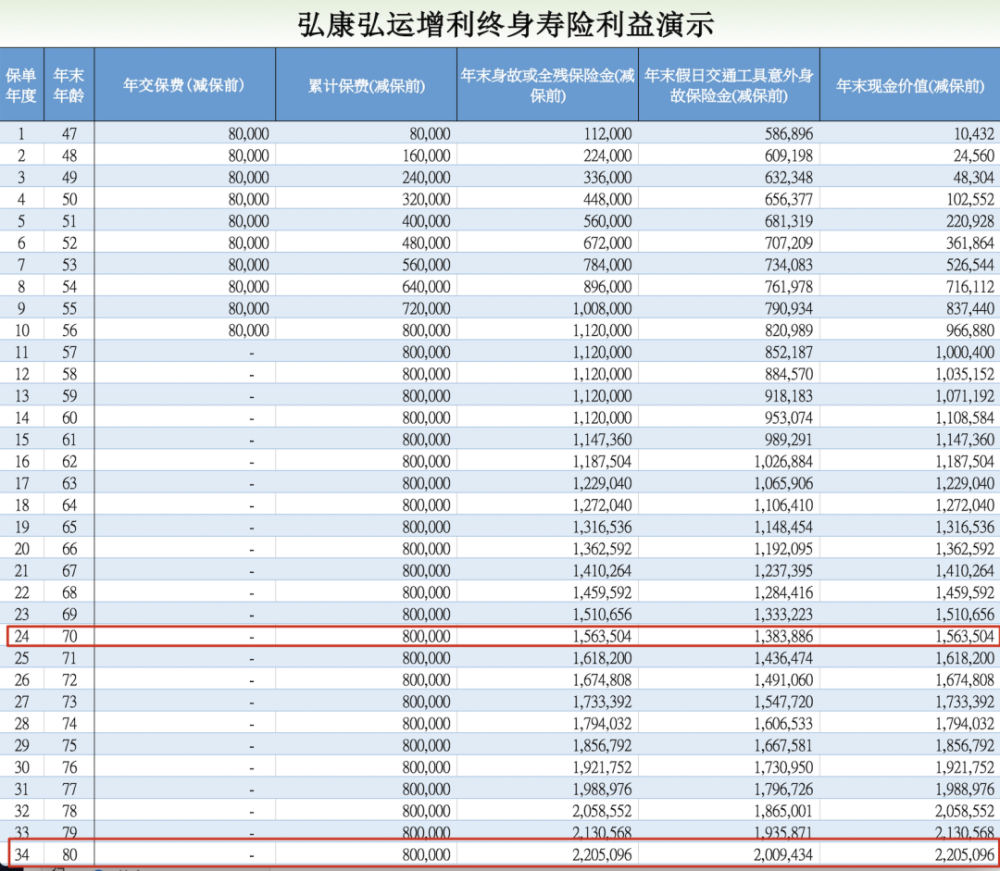Click cash value 220,928
Screen dimensions: 1000x871
(971, 221)
